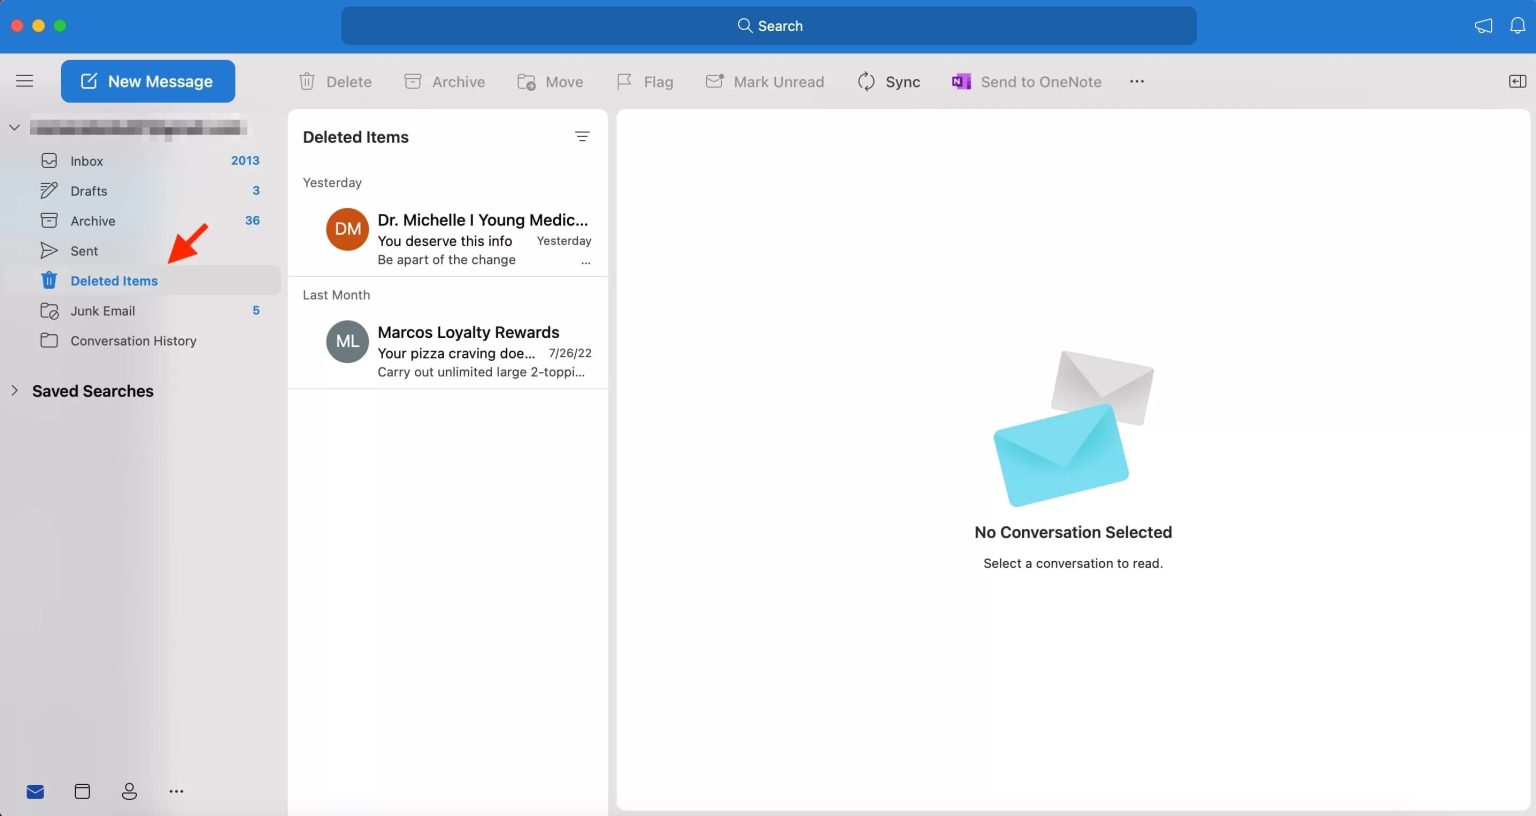1536x816 pixels.
Task: Toggle the folder pane with the hamburger icon
Action: 25,80
